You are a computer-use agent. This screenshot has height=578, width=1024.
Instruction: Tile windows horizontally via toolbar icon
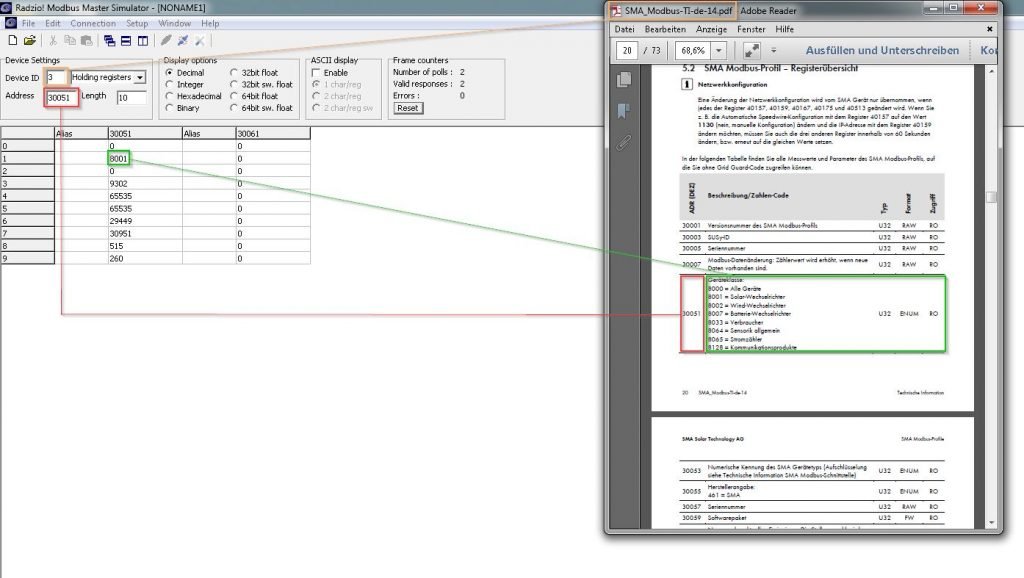tap(126, 40)
